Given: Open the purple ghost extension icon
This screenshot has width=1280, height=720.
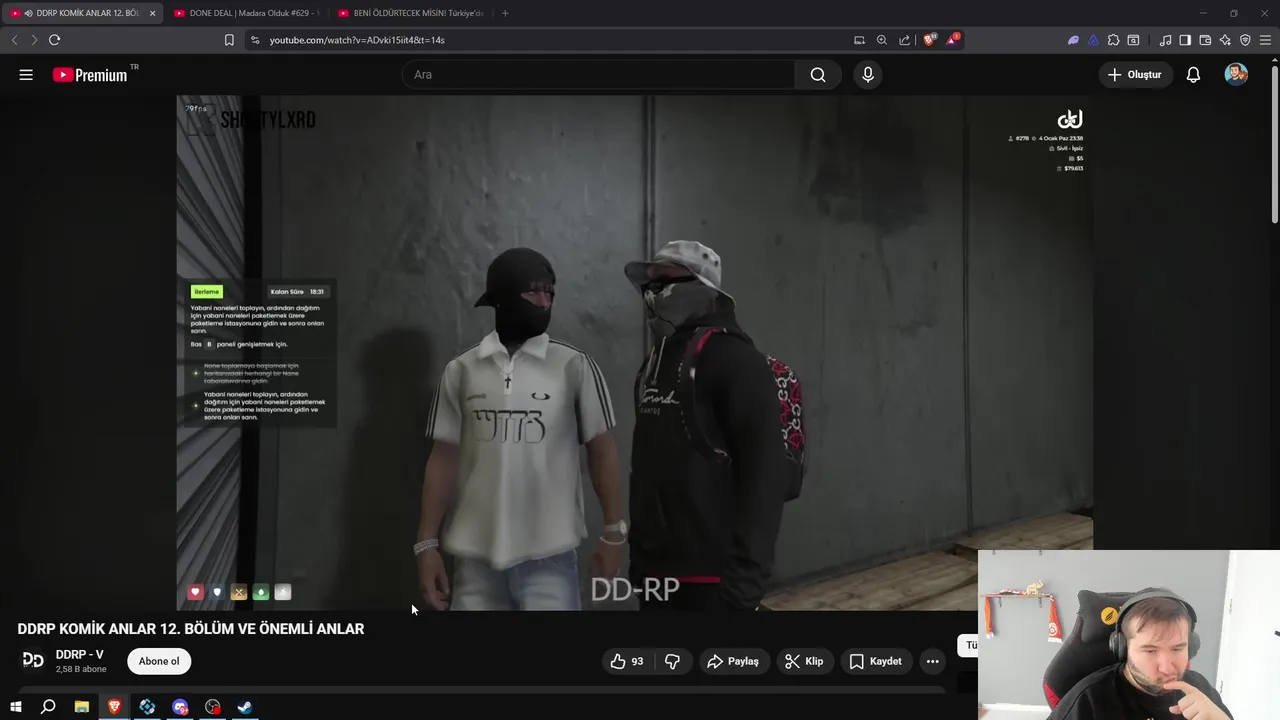Looking at the screenshot, I should click(x=1073, y=40).
